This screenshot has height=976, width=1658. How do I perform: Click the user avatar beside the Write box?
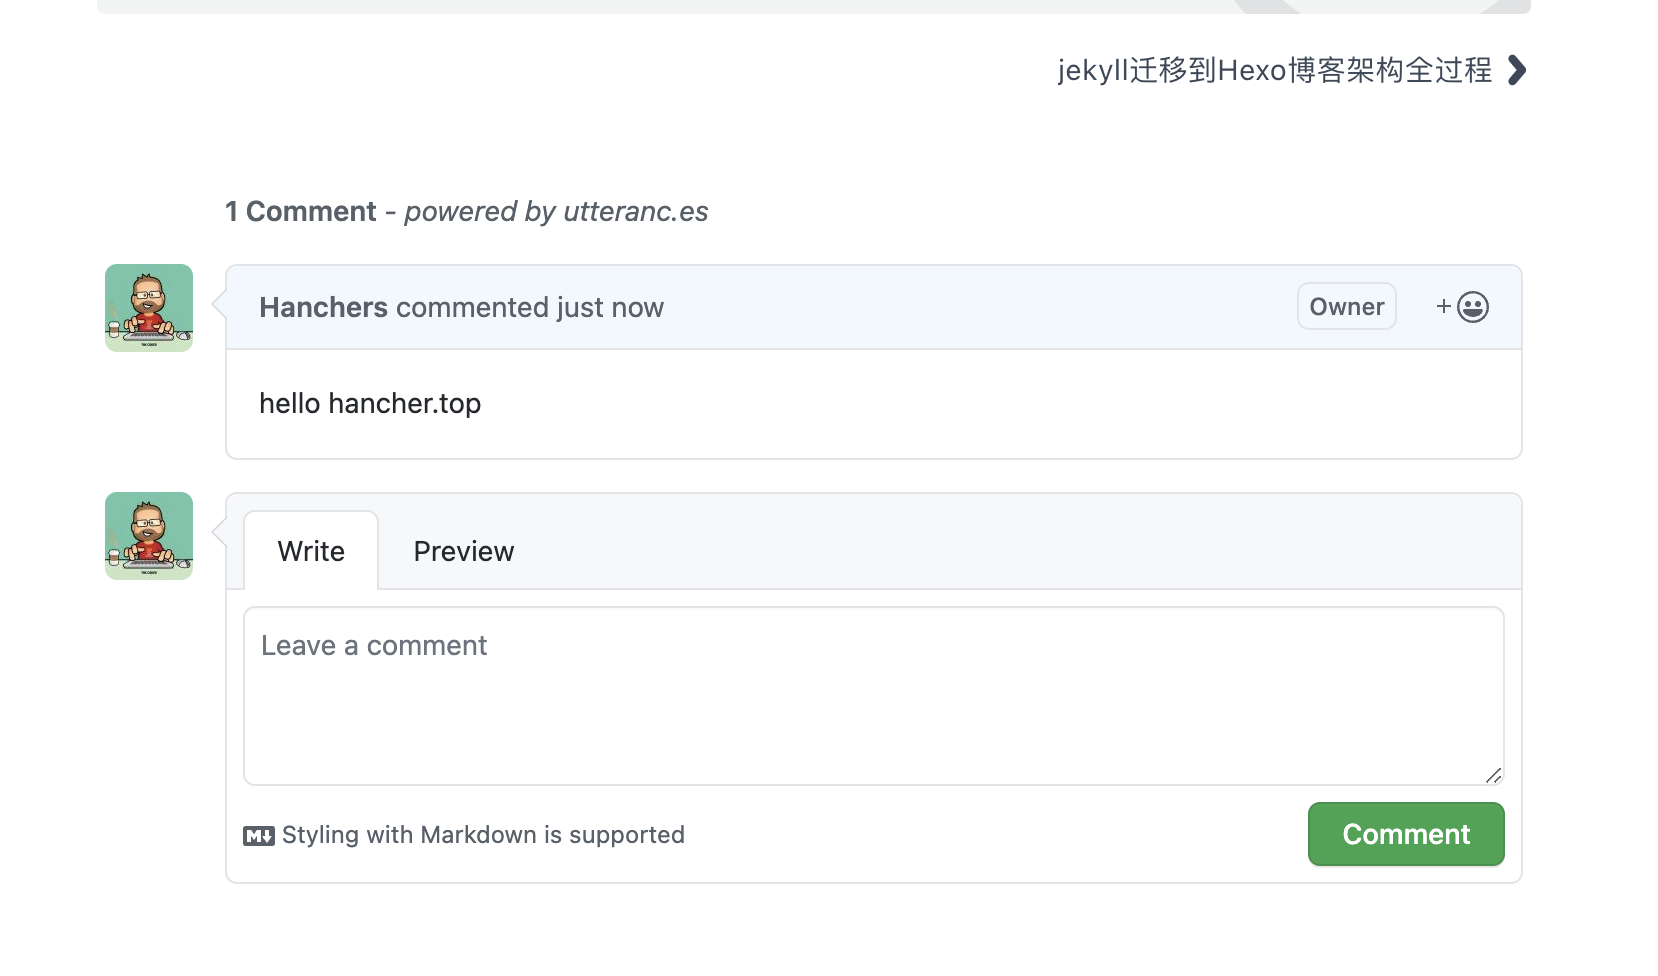click(149, 536)
